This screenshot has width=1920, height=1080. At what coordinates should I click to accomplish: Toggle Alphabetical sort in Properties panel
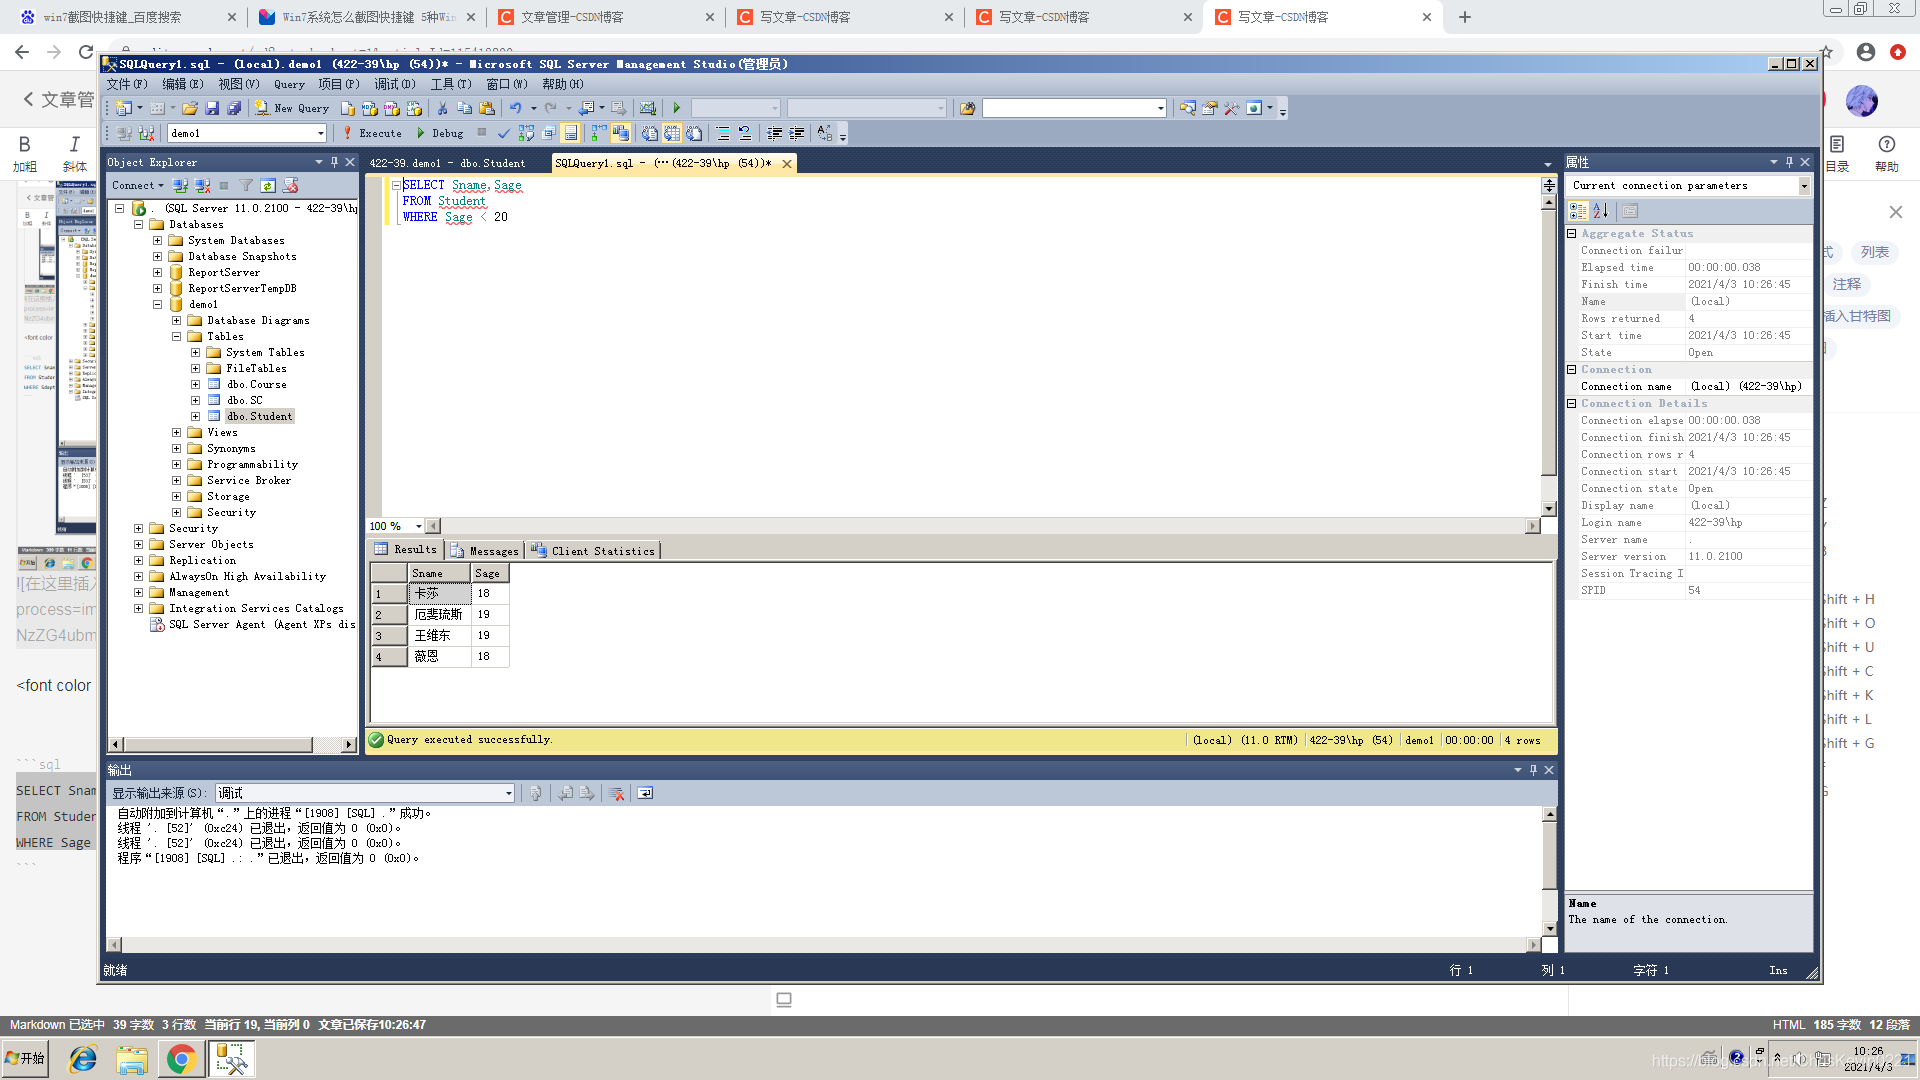click(1601, 211)
